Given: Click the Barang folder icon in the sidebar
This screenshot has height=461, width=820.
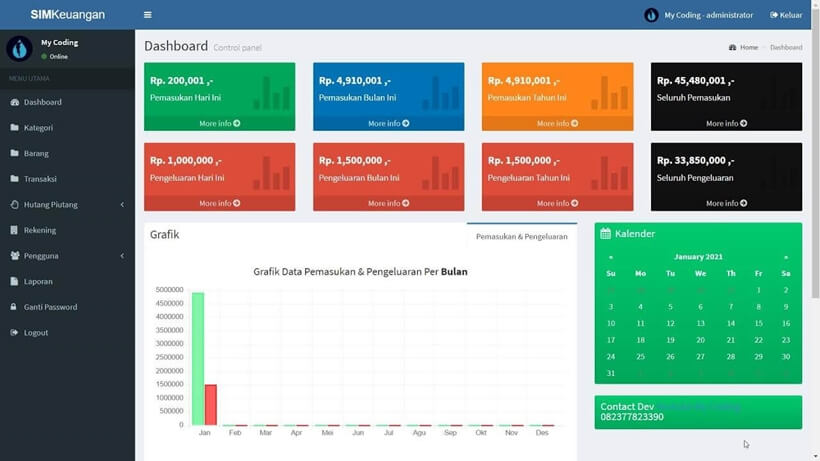Looking at the screenshot, I should (x=14, y=154).
